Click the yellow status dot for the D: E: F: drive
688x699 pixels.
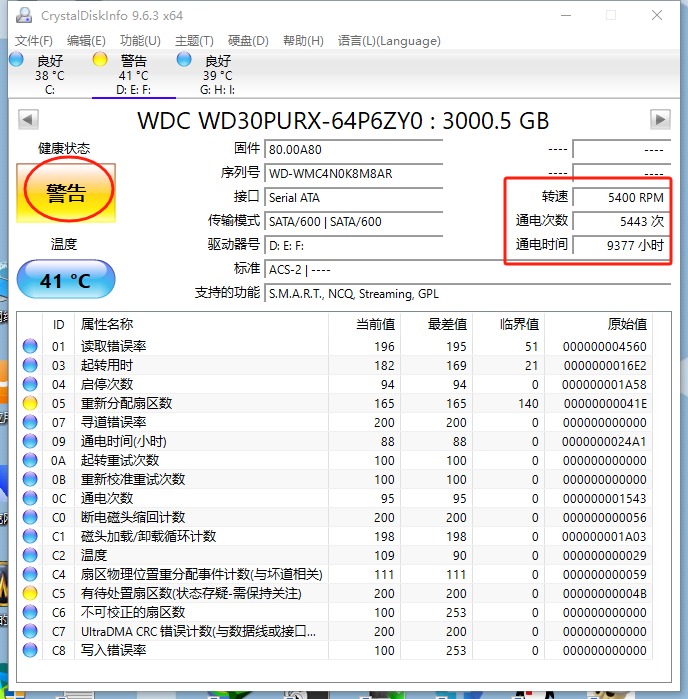(100, 59)
